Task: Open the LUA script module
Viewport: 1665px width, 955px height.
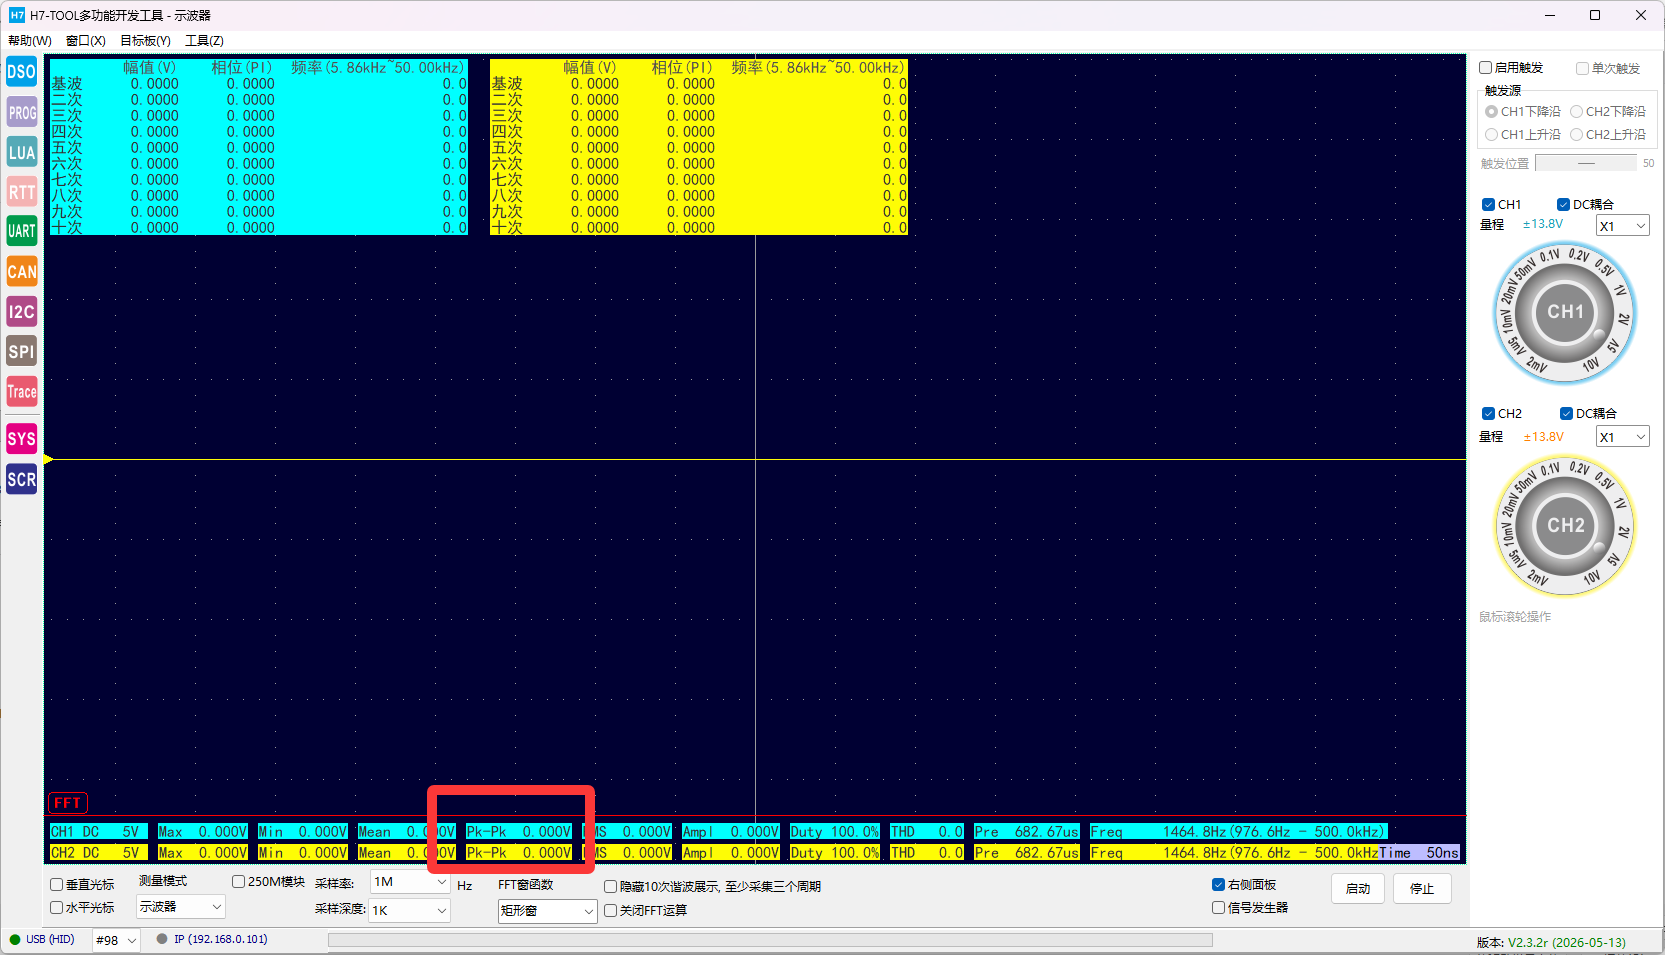Action: (22, 152)
